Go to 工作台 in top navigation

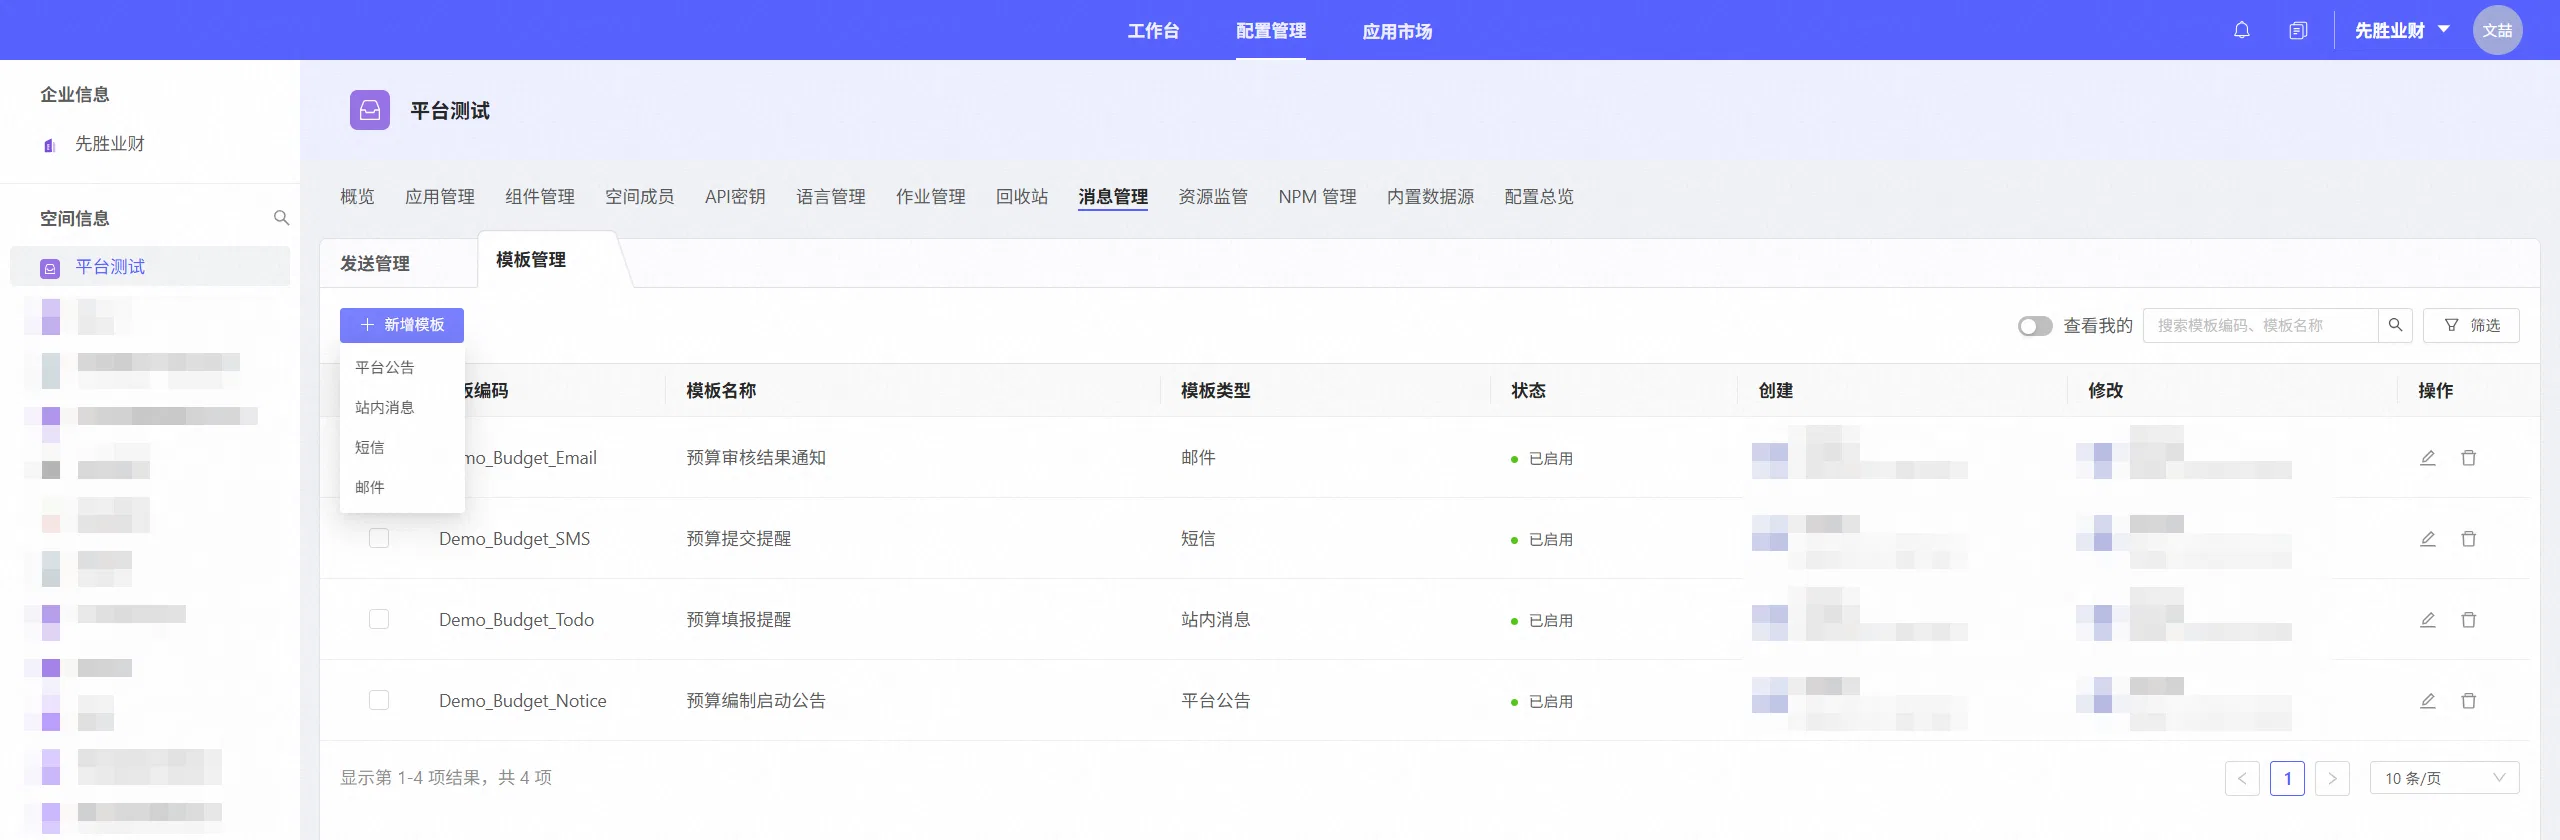click(1153, 31)
